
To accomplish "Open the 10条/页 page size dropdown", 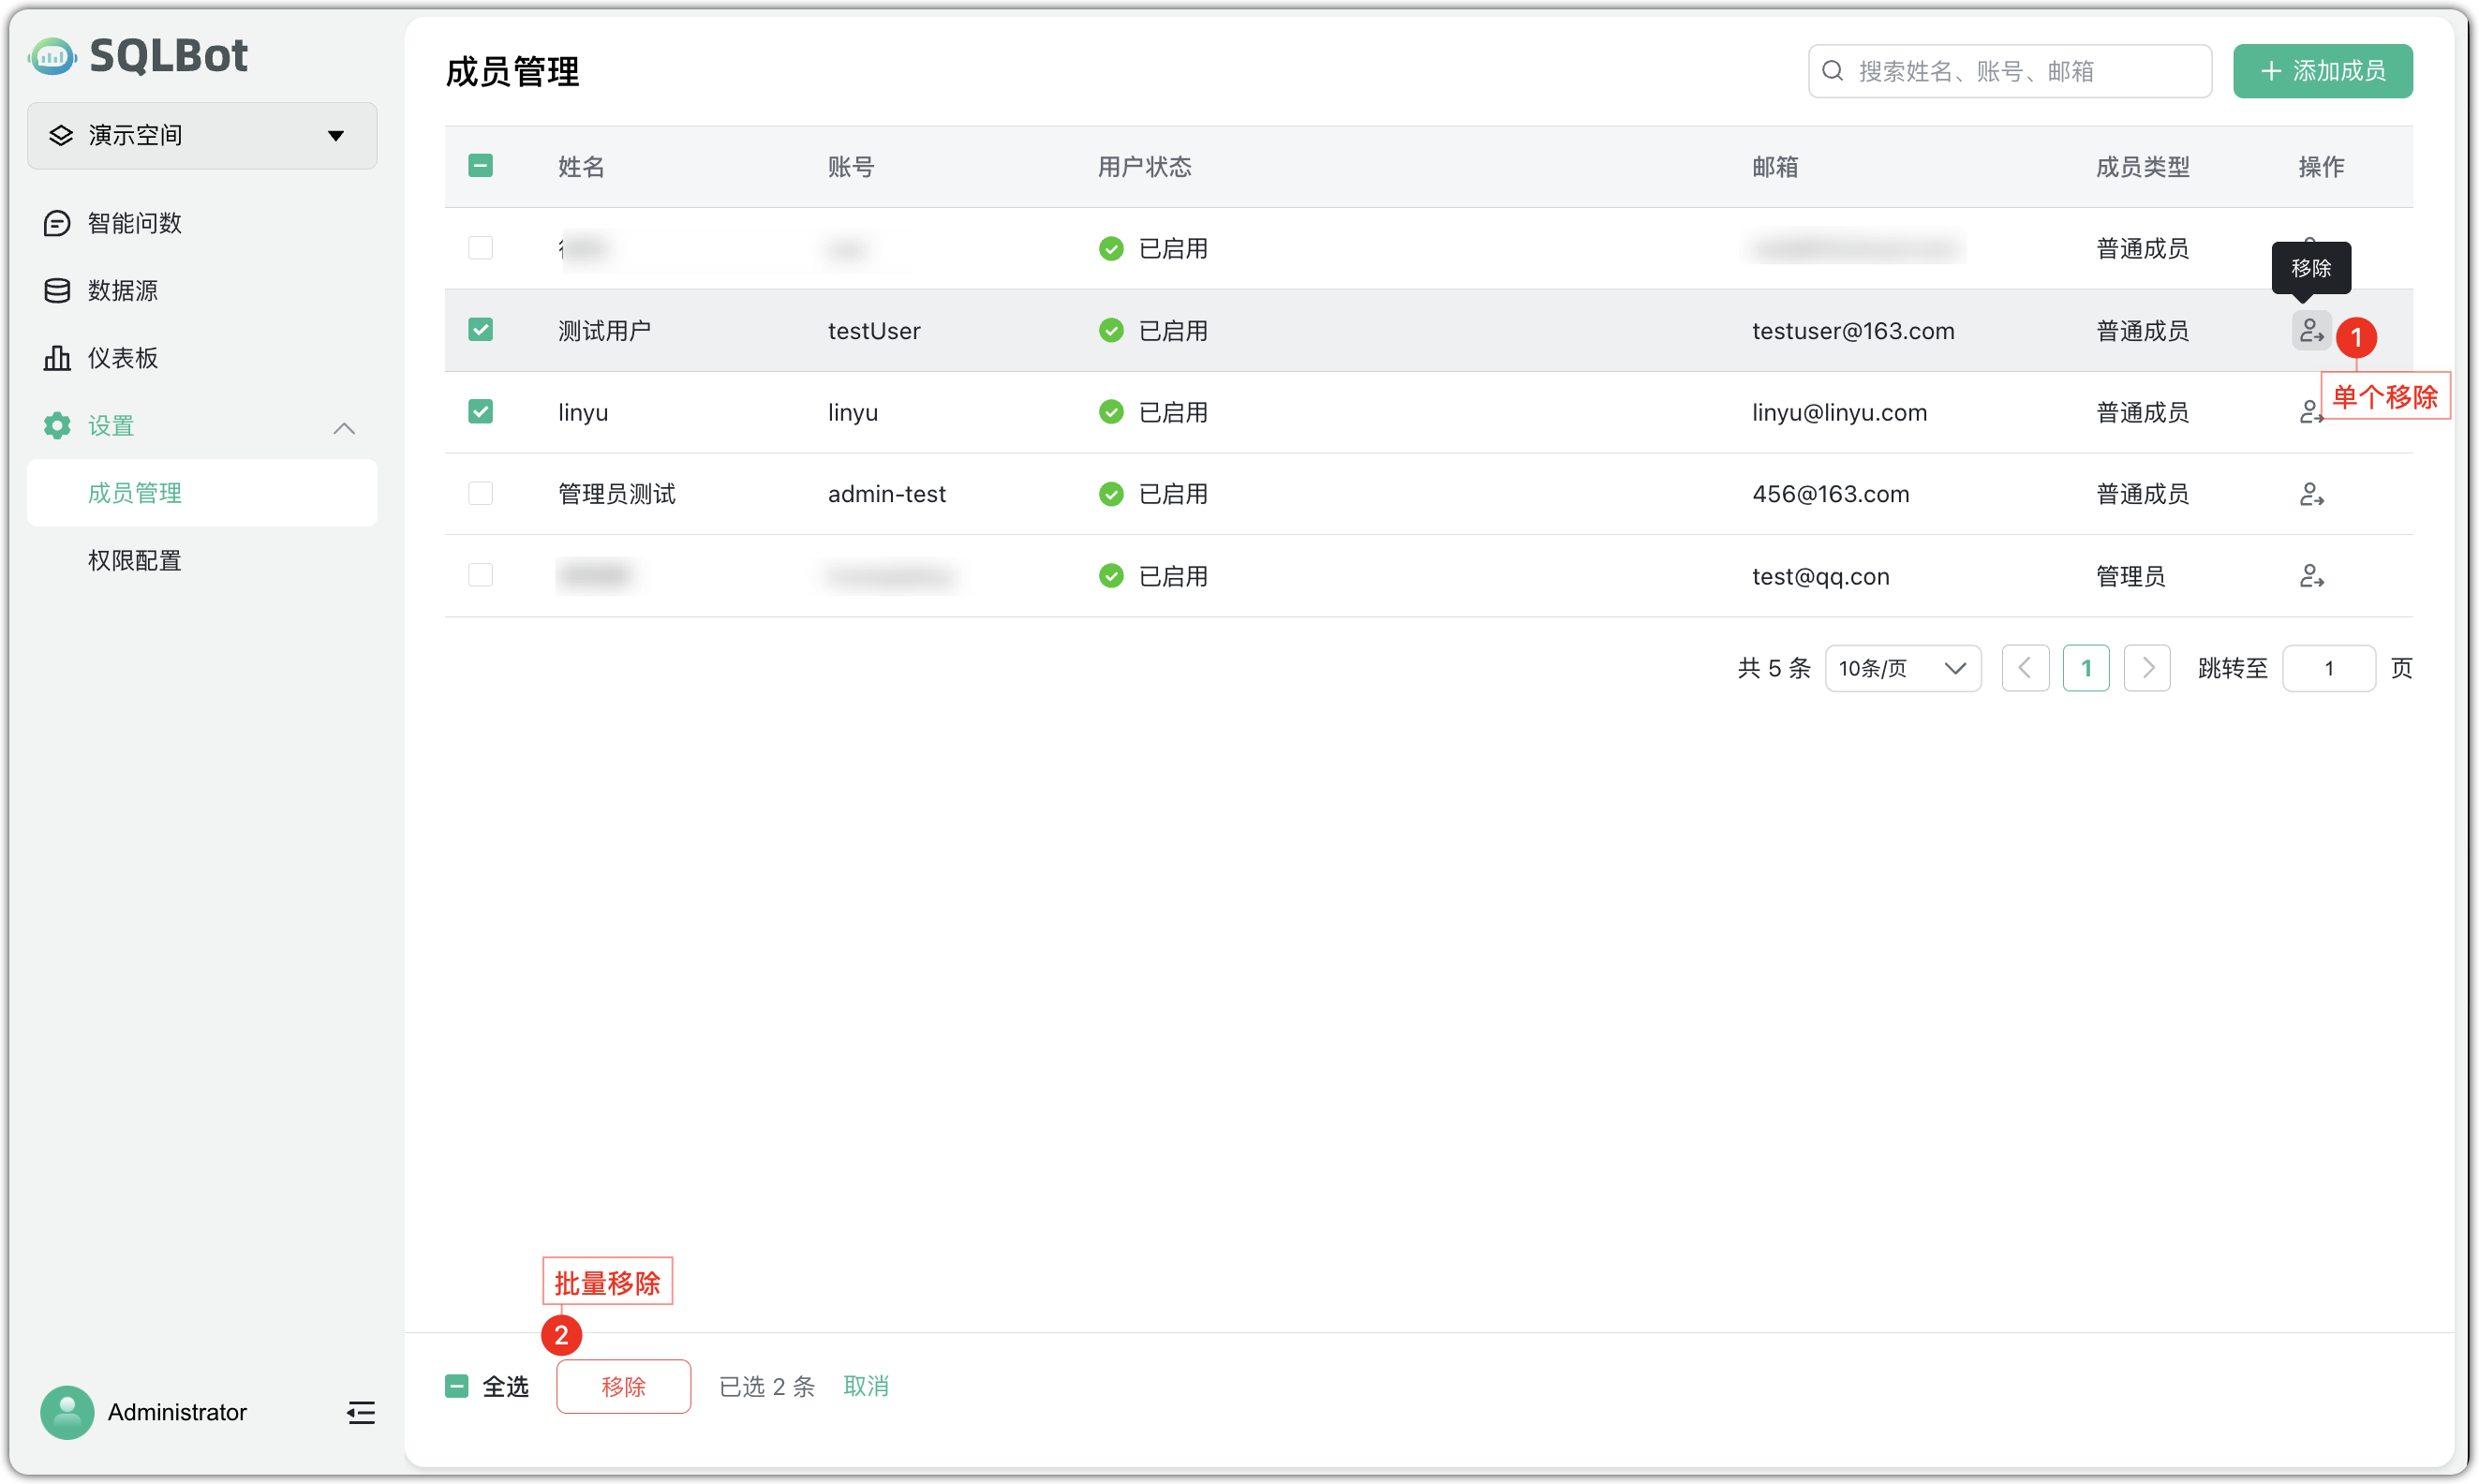I will tap(1901, 667).
